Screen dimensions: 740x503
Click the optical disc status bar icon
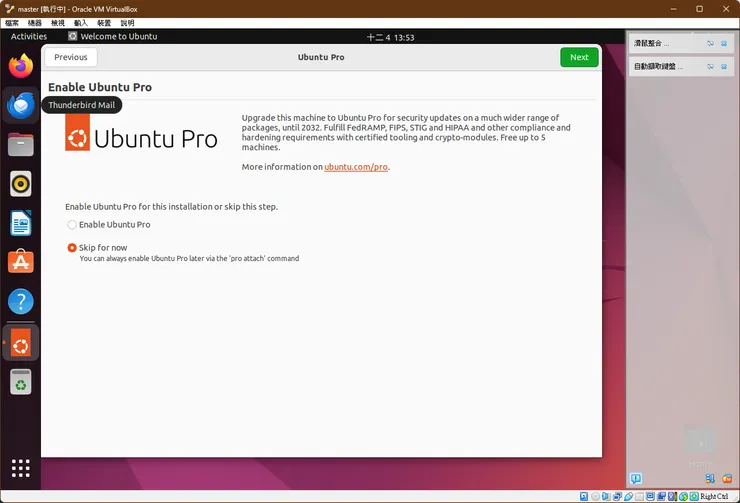[x=596, y=496]
